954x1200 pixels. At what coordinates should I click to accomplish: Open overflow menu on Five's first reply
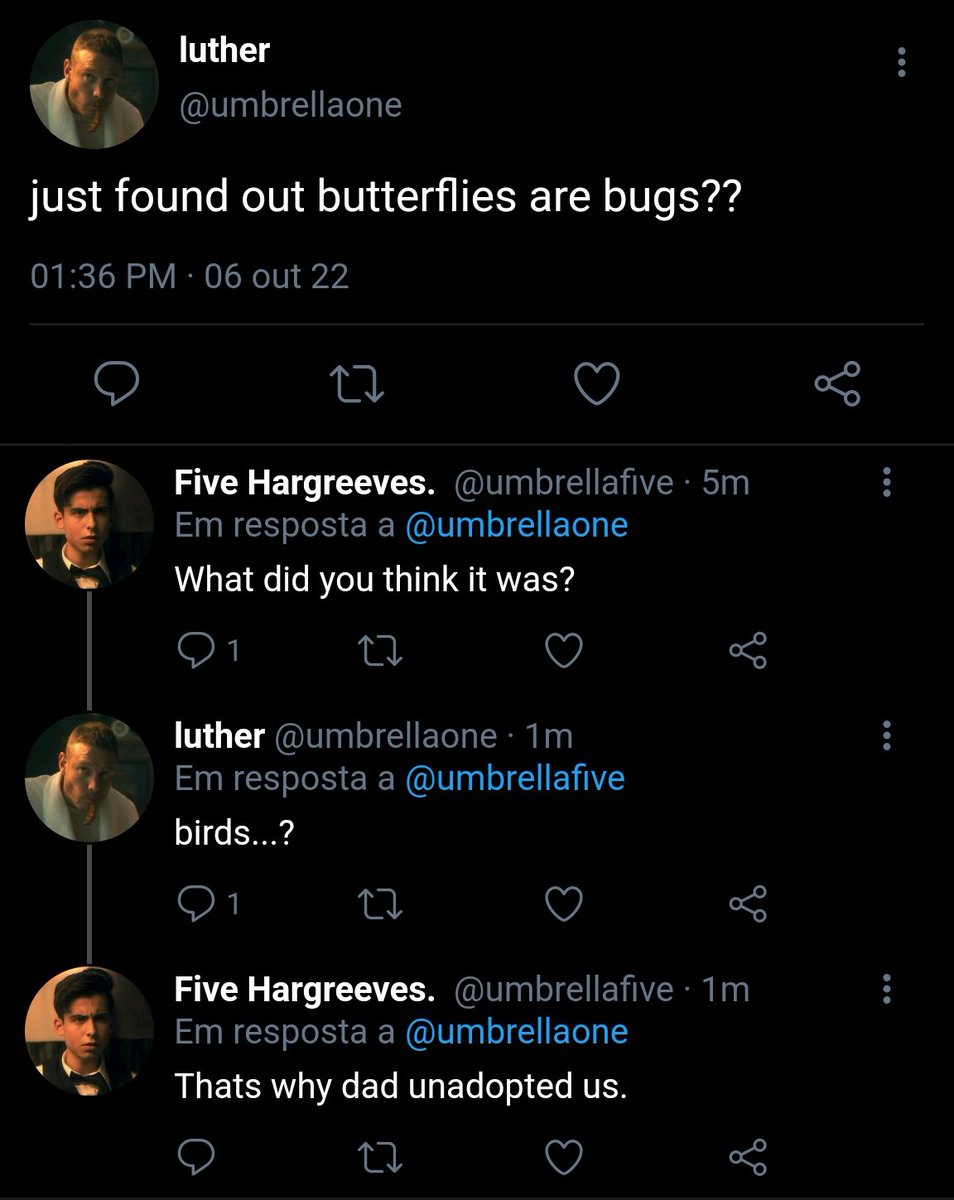point(885,484)
